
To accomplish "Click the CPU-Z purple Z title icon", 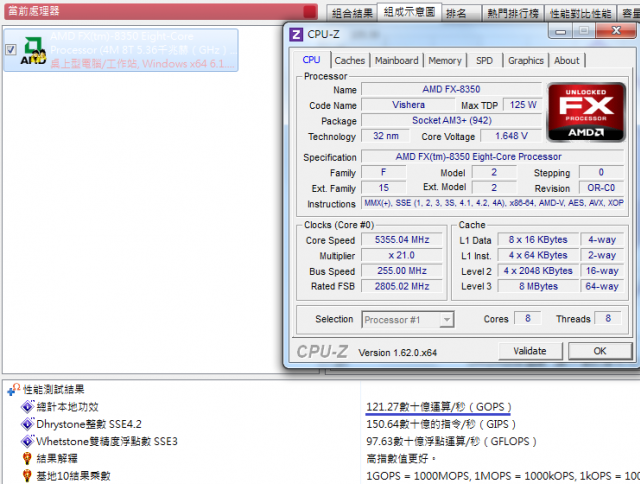I will pyautogui.click(x=296, y=34).
